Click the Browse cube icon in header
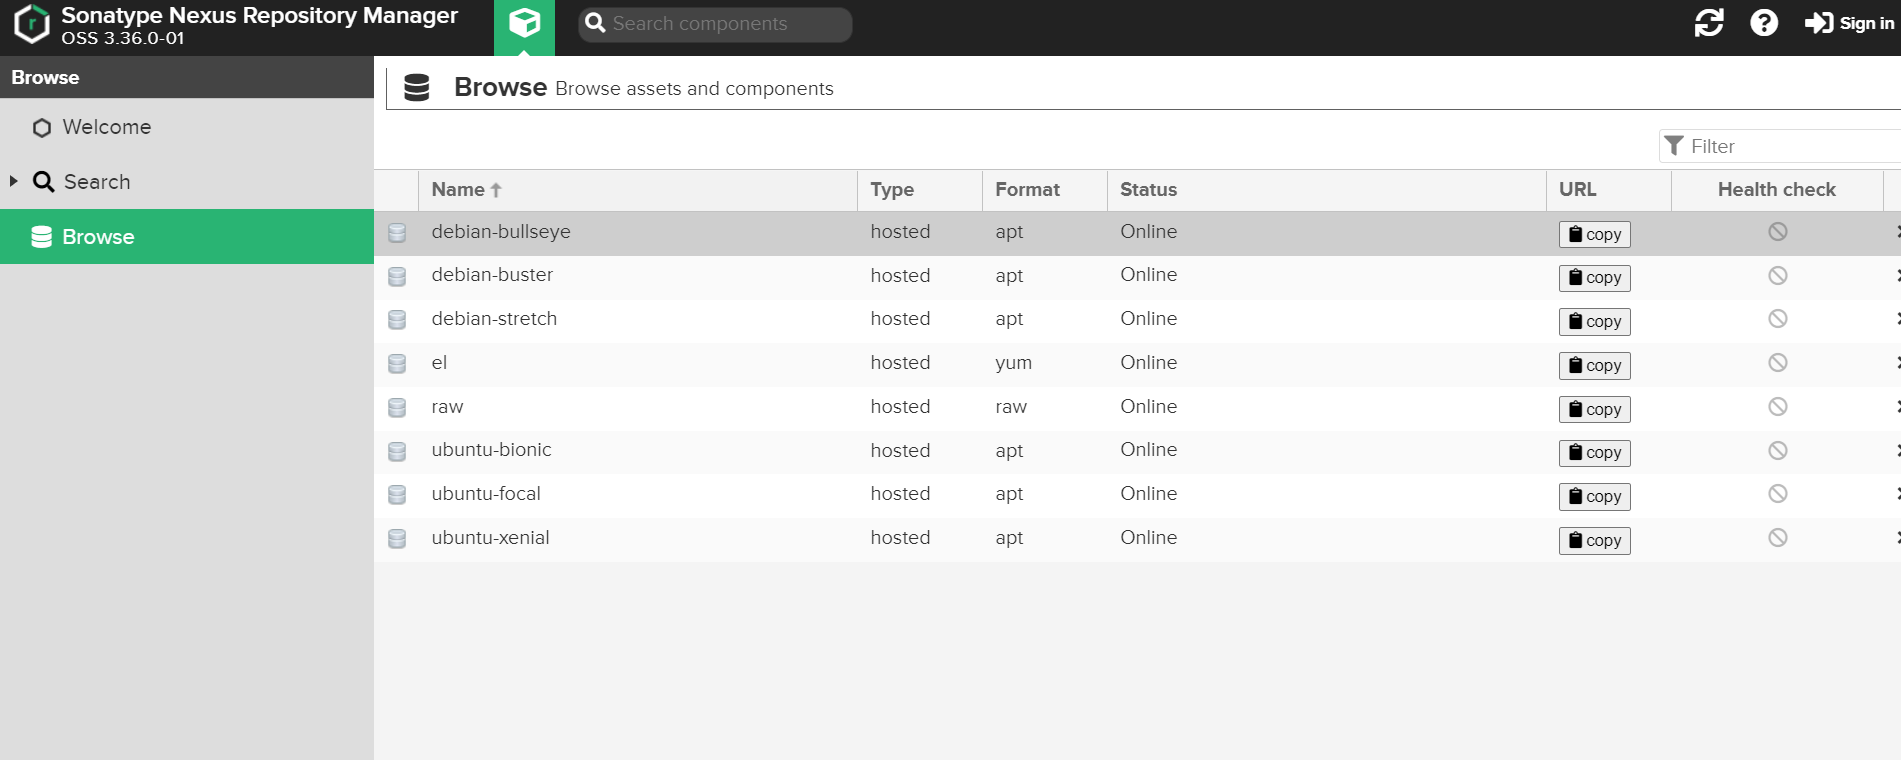This screenshot has height=760, width=1901. click(524, 24)
